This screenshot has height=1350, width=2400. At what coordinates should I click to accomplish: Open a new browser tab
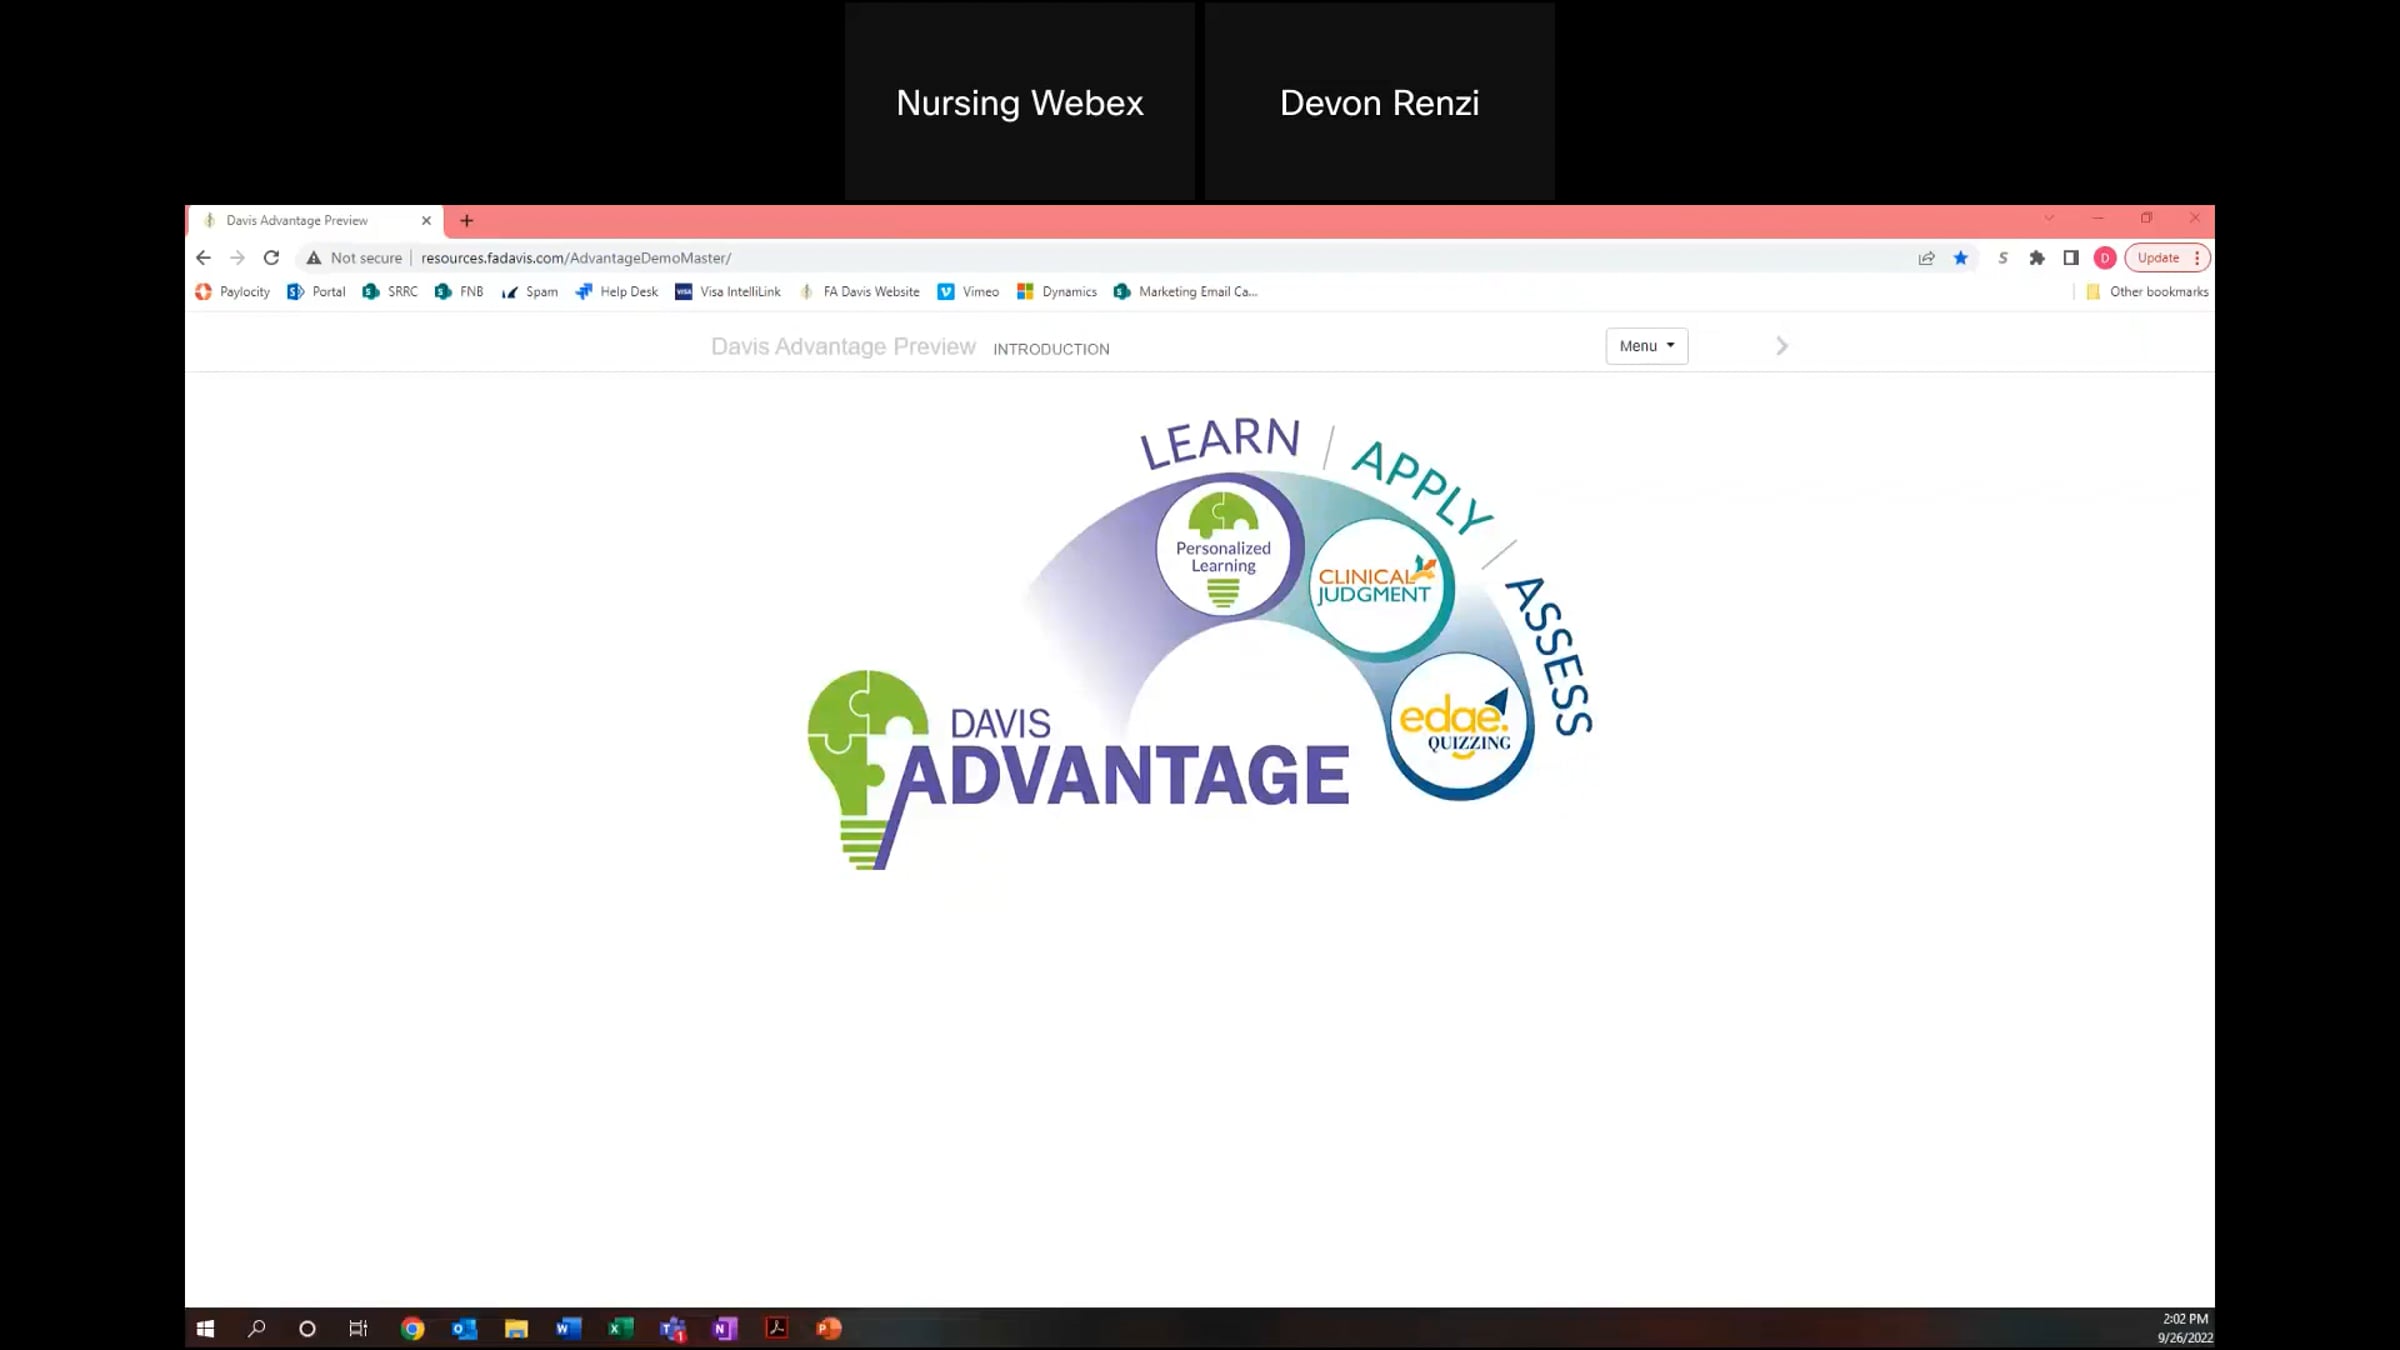point(467,221)
